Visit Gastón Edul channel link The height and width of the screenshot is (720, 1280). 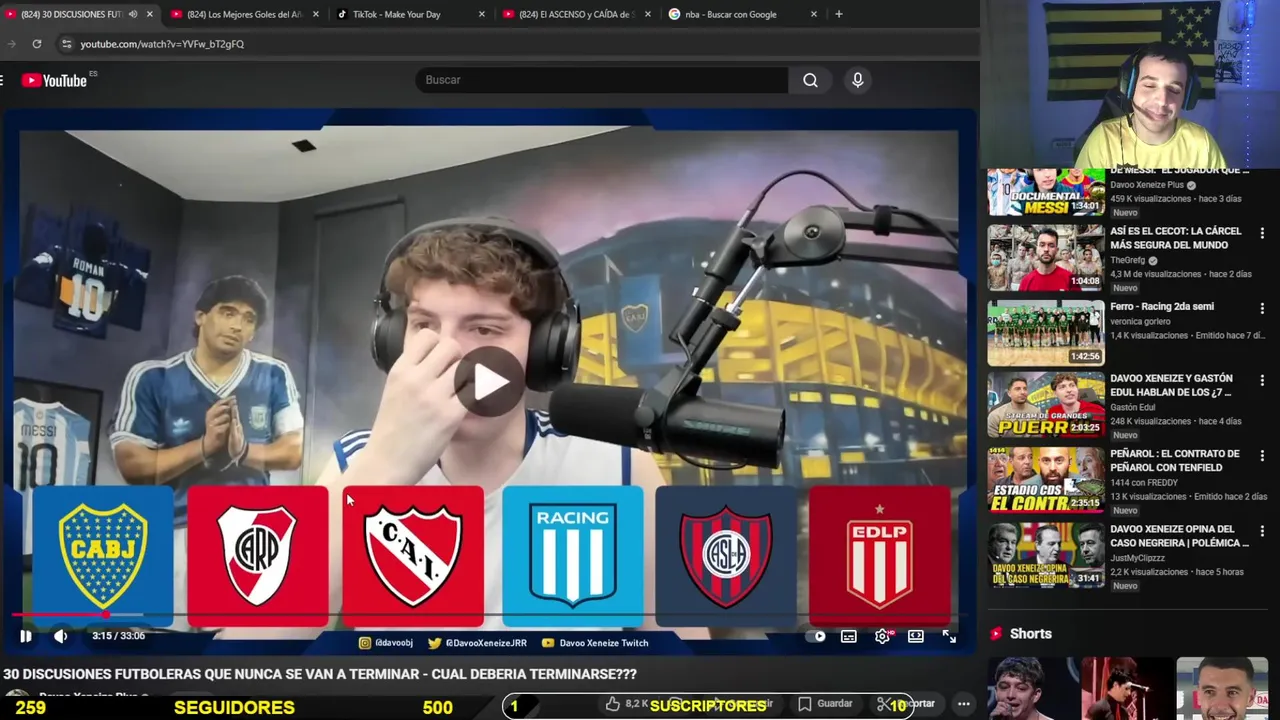pos(1133,407)
